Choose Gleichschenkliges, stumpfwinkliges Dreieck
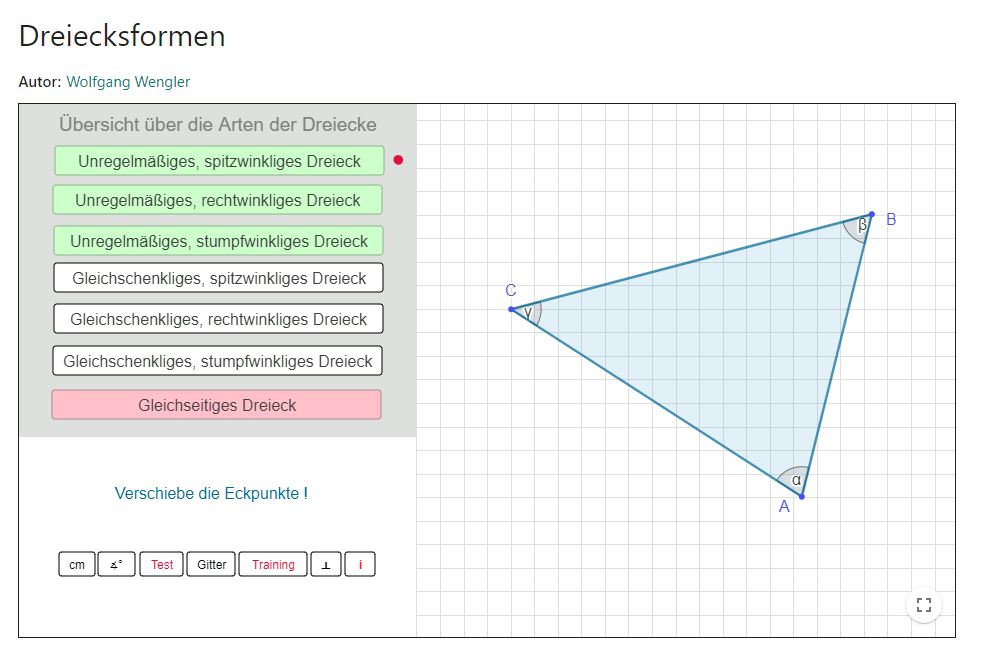The width and height of the screenshot is (985, 654). [217, 361]
